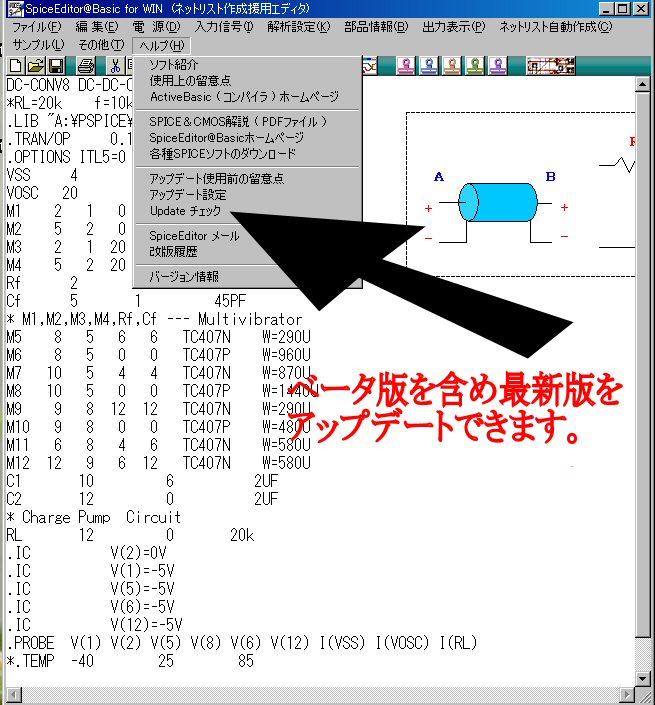
Task: Click the blue cylinder component in diagram
Action: click(498, 202)
